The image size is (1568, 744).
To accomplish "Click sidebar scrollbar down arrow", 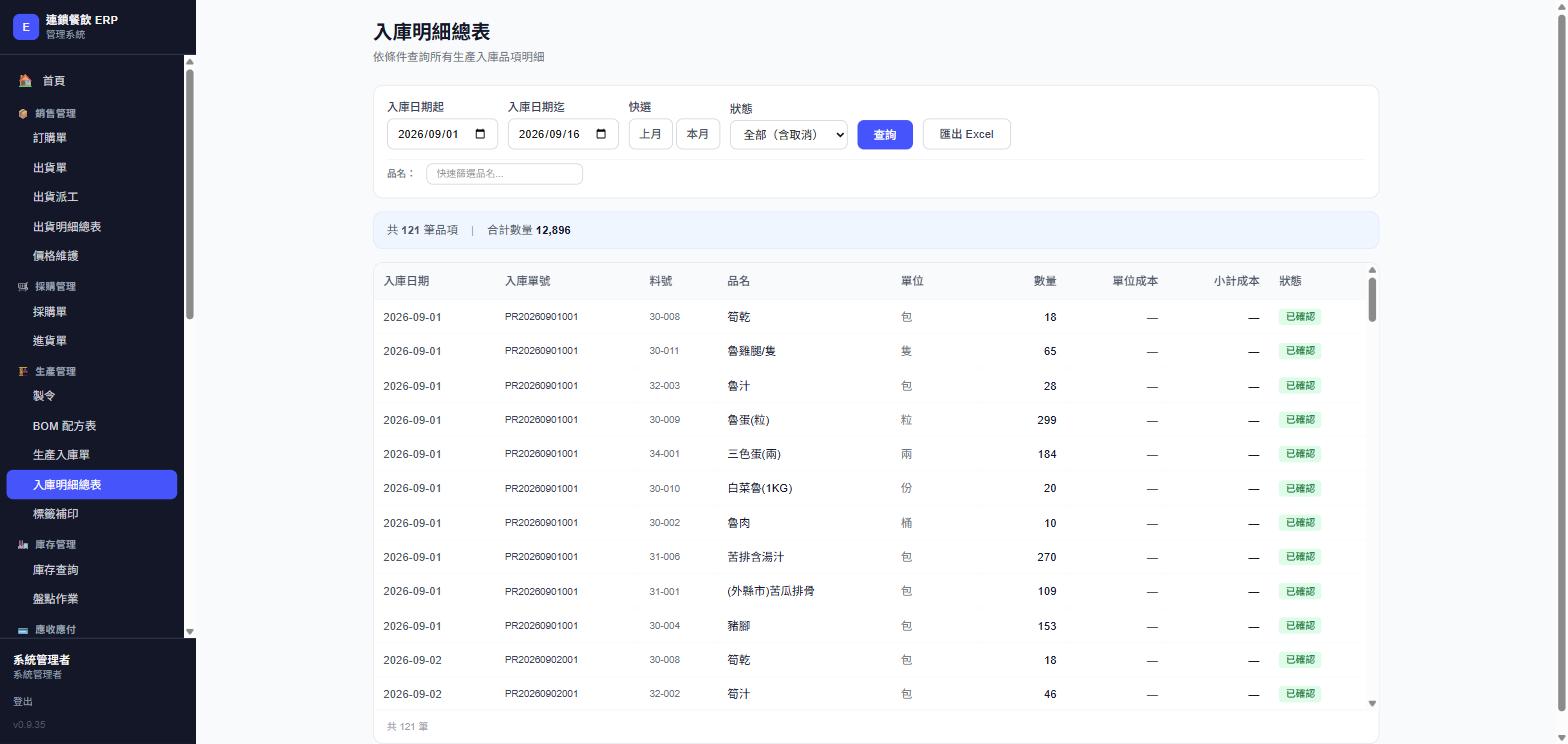I will (x=190, y=632).
